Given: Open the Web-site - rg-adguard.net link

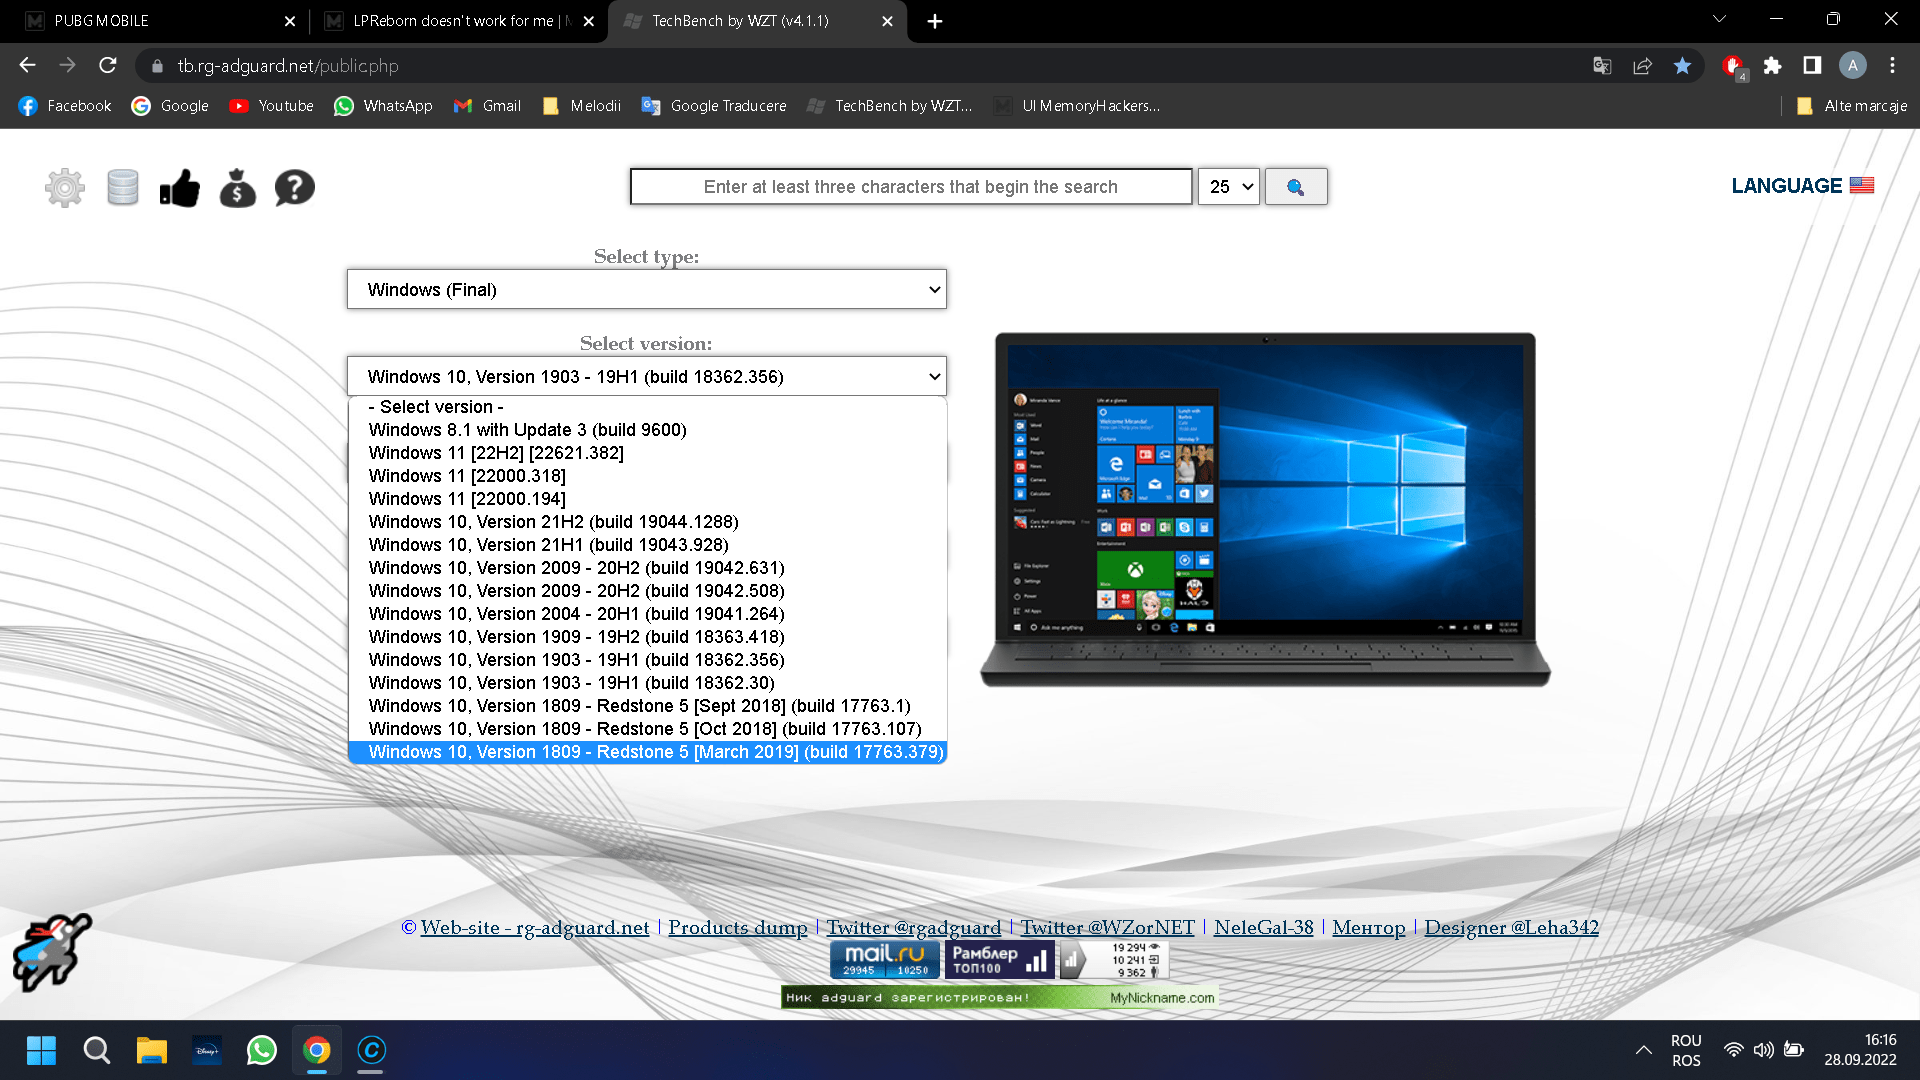Looking at the screenshot, I should 535,928.
